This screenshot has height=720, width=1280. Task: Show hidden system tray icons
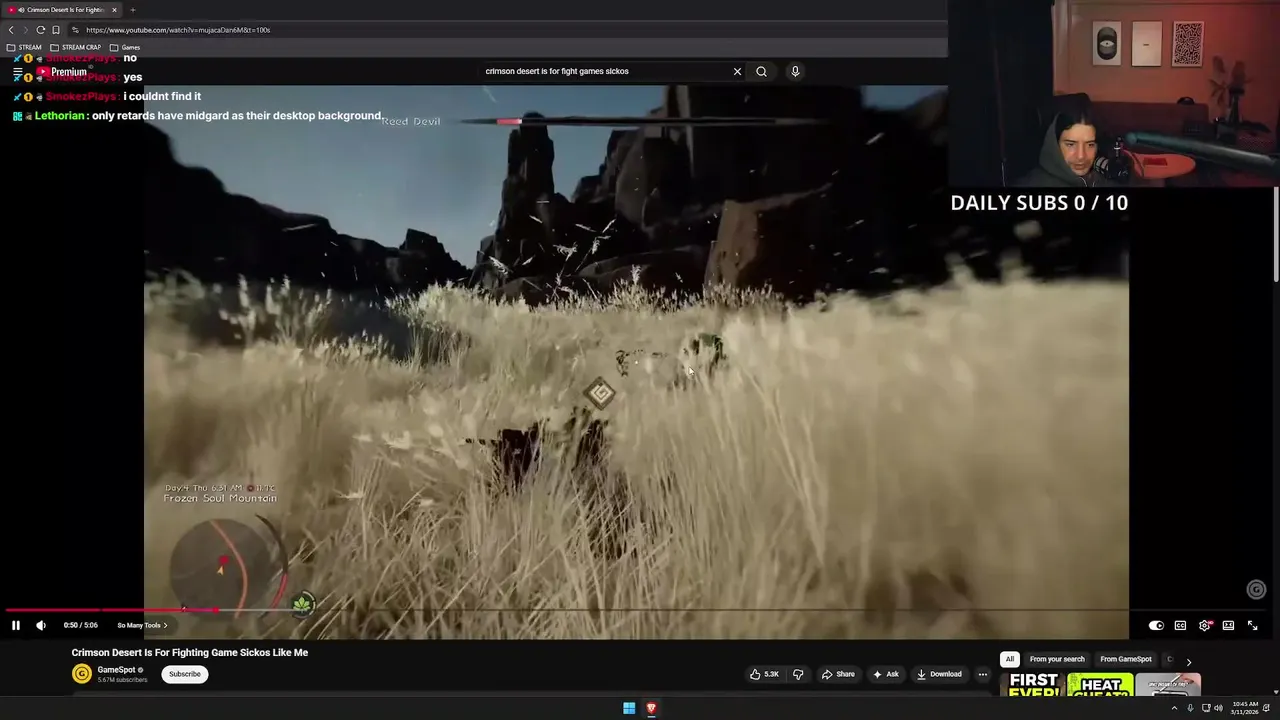[x=1174, y=708]
